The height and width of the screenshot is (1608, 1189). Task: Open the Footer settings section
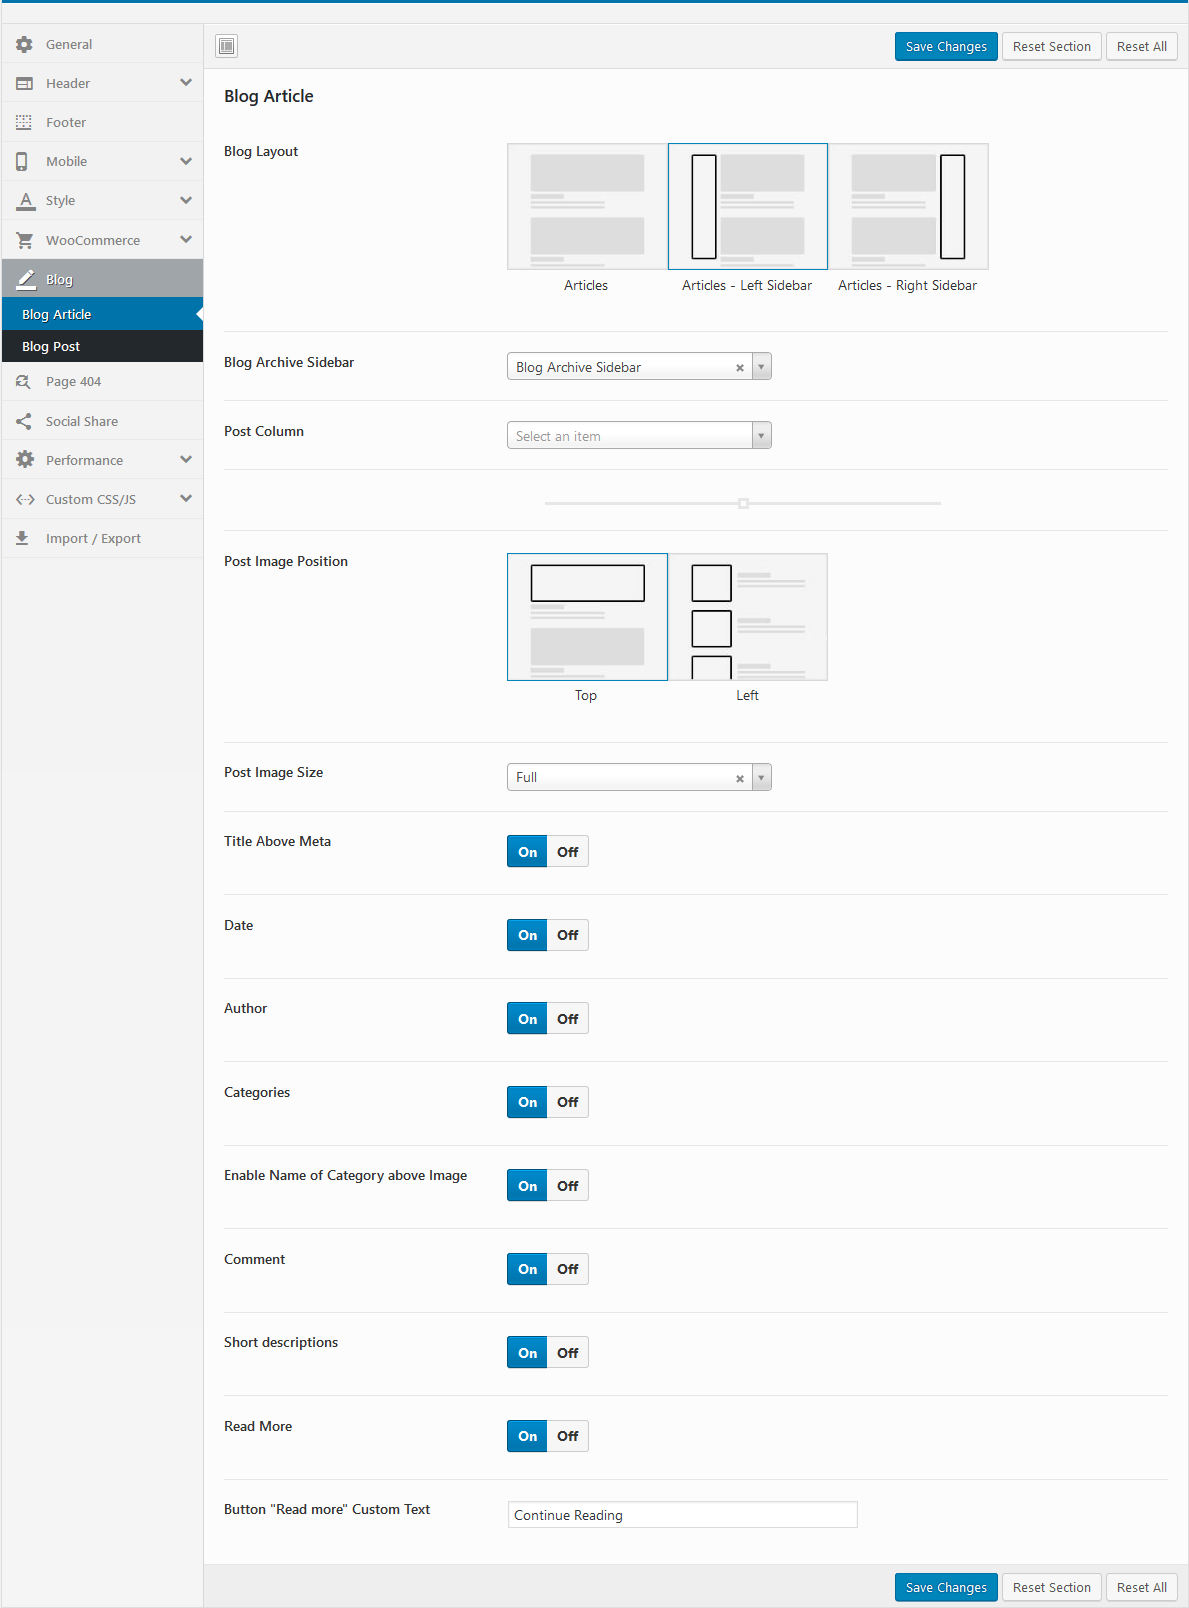(102, 122)
